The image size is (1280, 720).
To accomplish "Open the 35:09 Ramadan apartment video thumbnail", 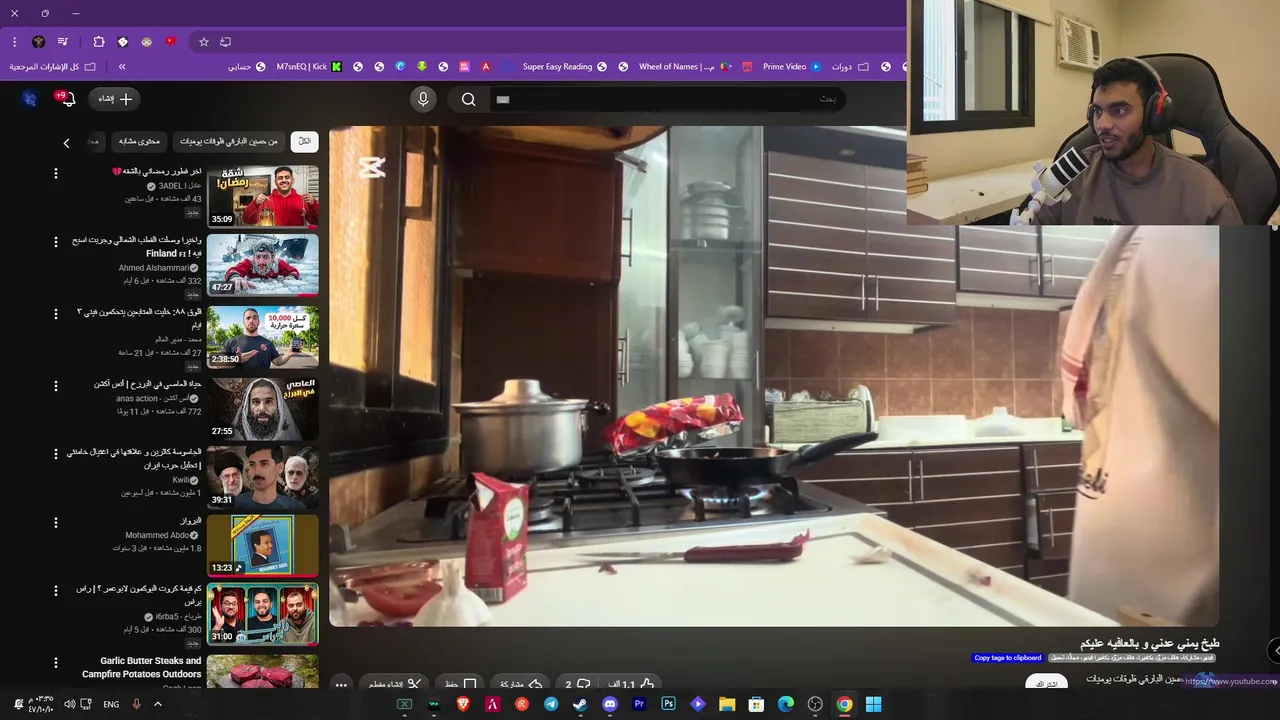I will coord(263,196).
